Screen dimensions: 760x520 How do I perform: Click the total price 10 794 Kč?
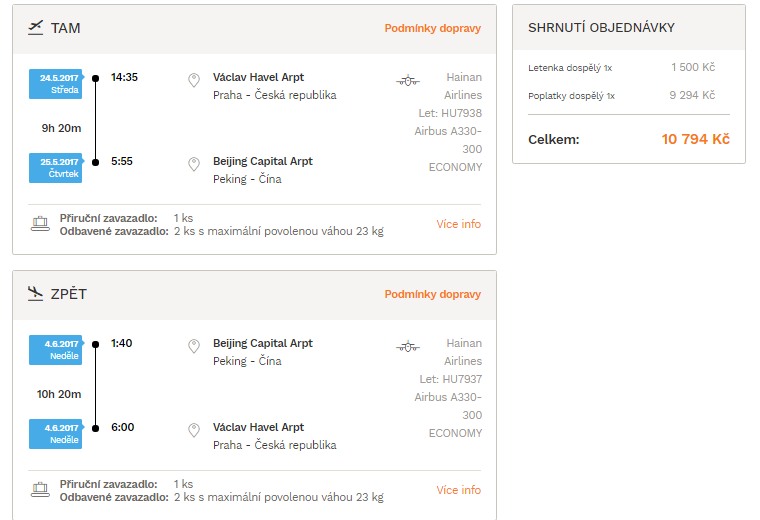pyautogui.click(x=696, y=140)
